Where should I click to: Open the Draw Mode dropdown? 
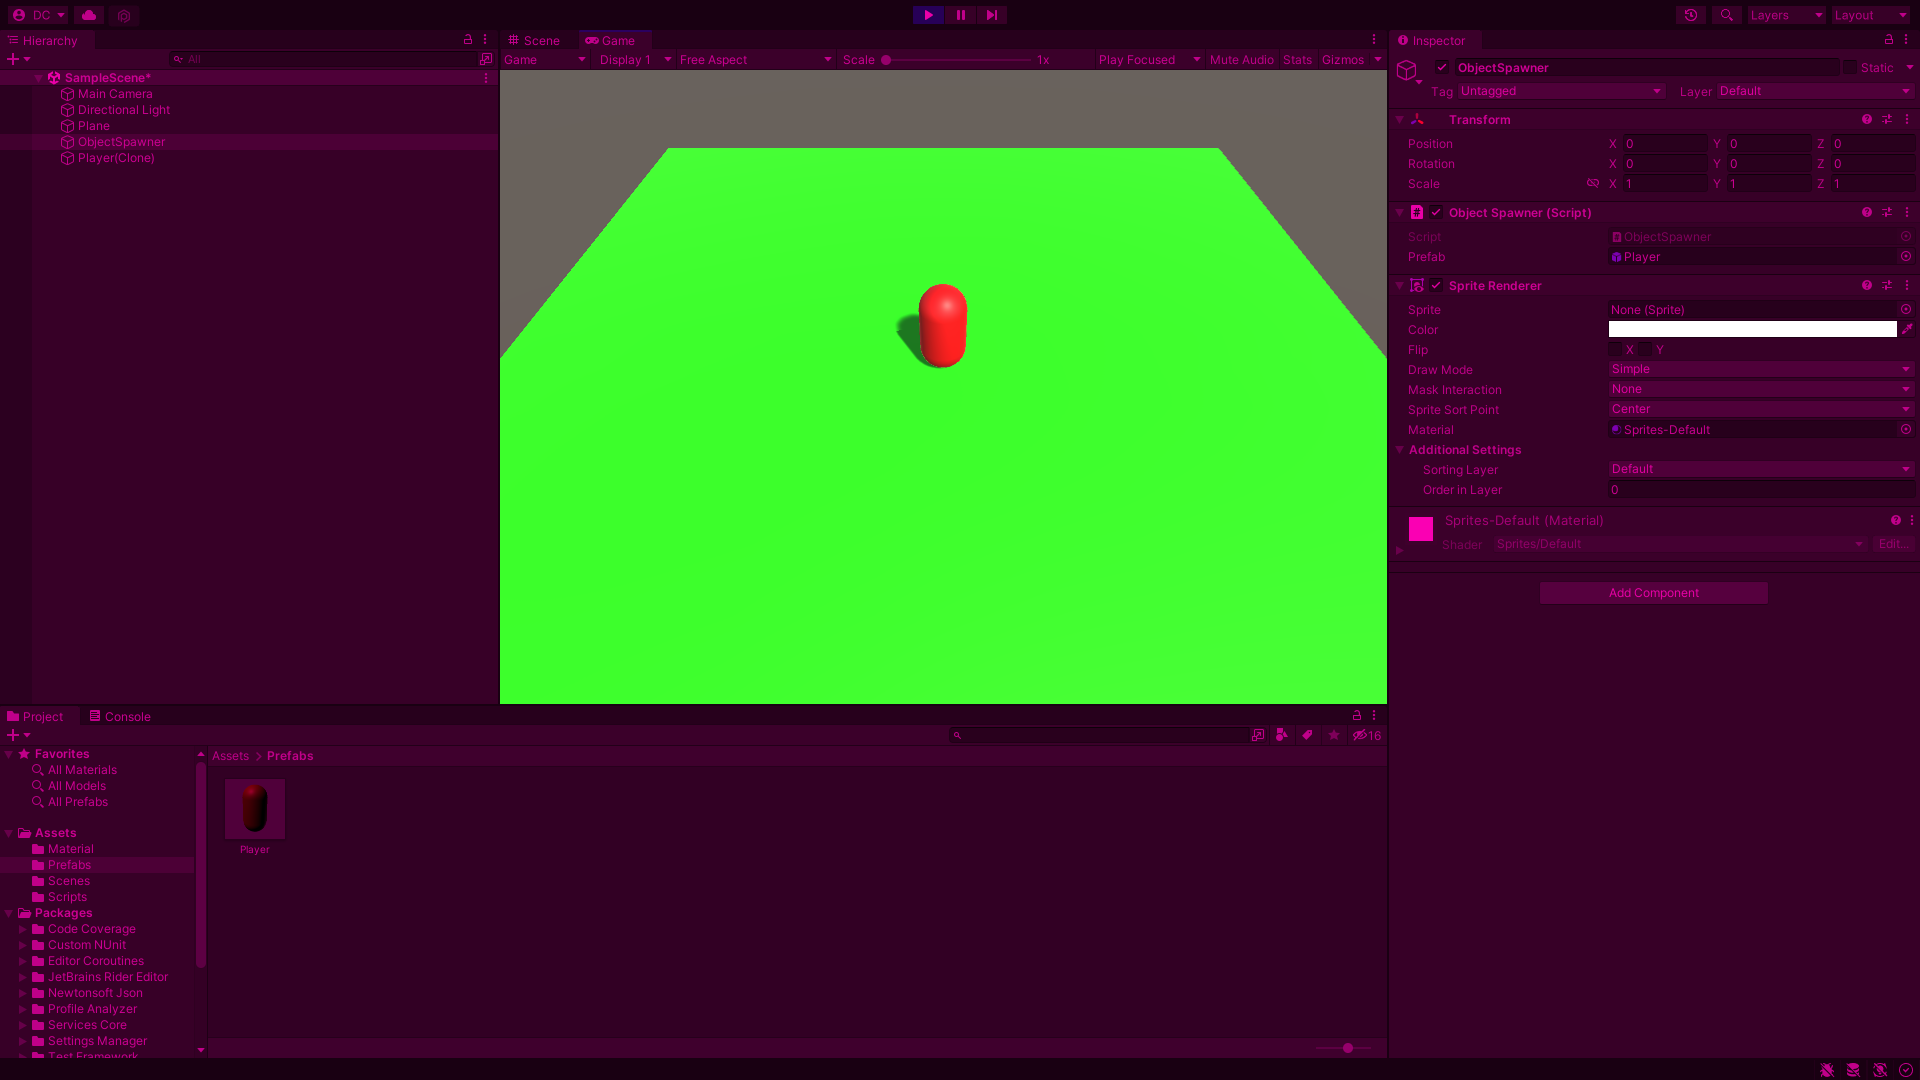pyautogui.click(x=1760, y=370)
